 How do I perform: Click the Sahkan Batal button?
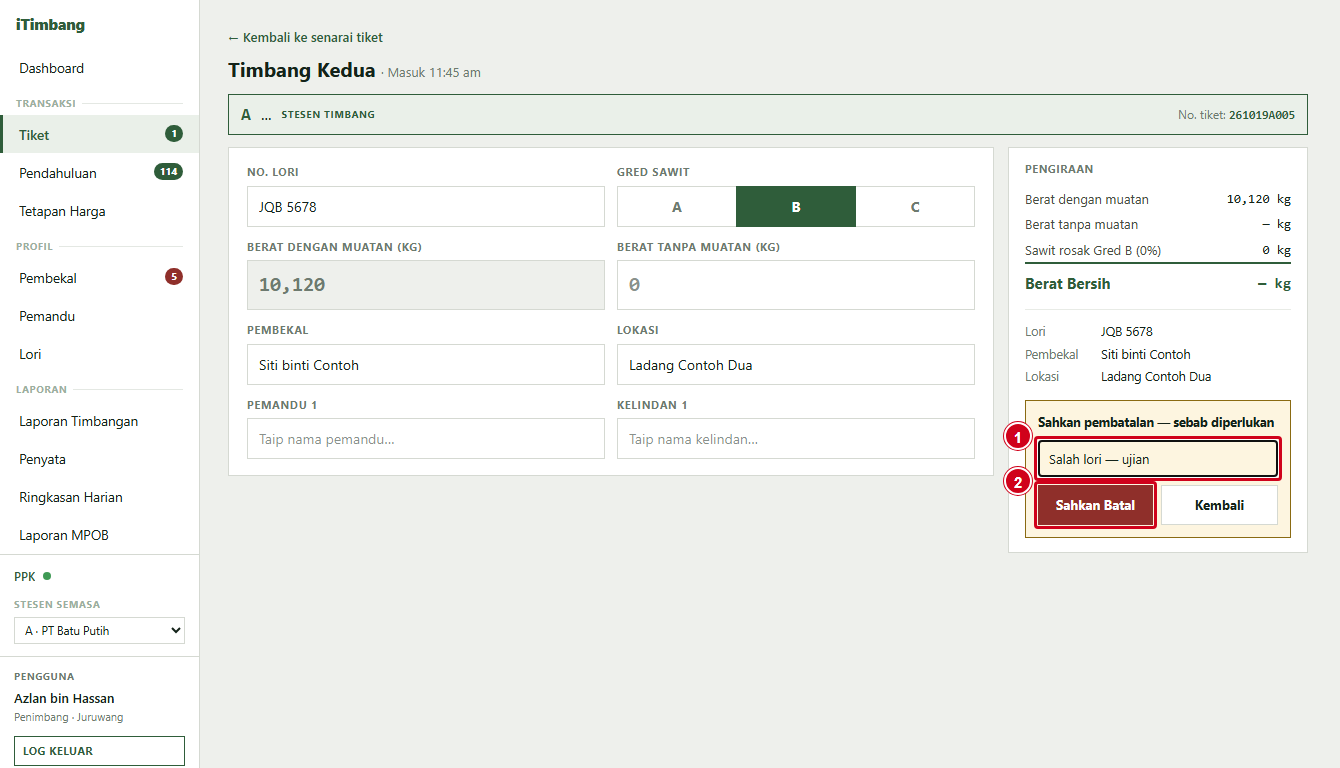1095,506
